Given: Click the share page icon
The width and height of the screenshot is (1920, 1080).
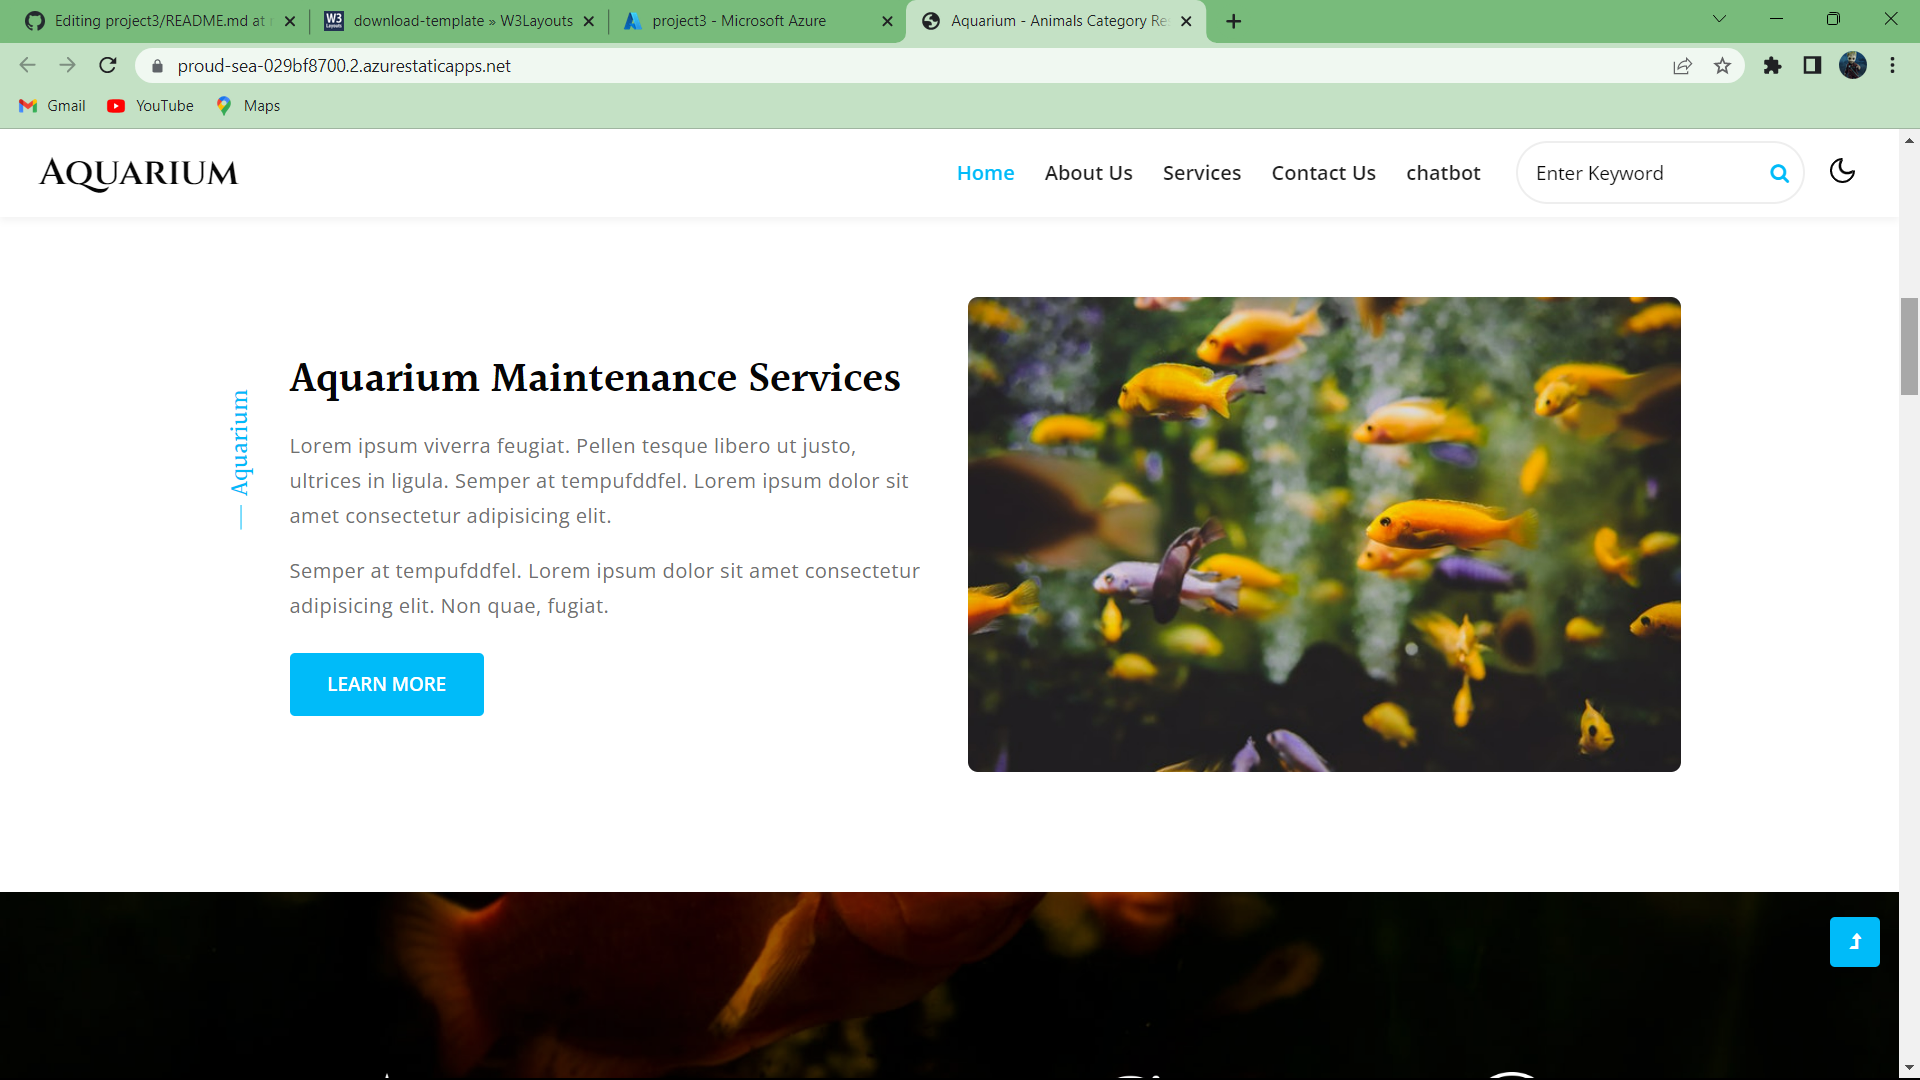Looking at the screenshot, I should click(1682, 66).
